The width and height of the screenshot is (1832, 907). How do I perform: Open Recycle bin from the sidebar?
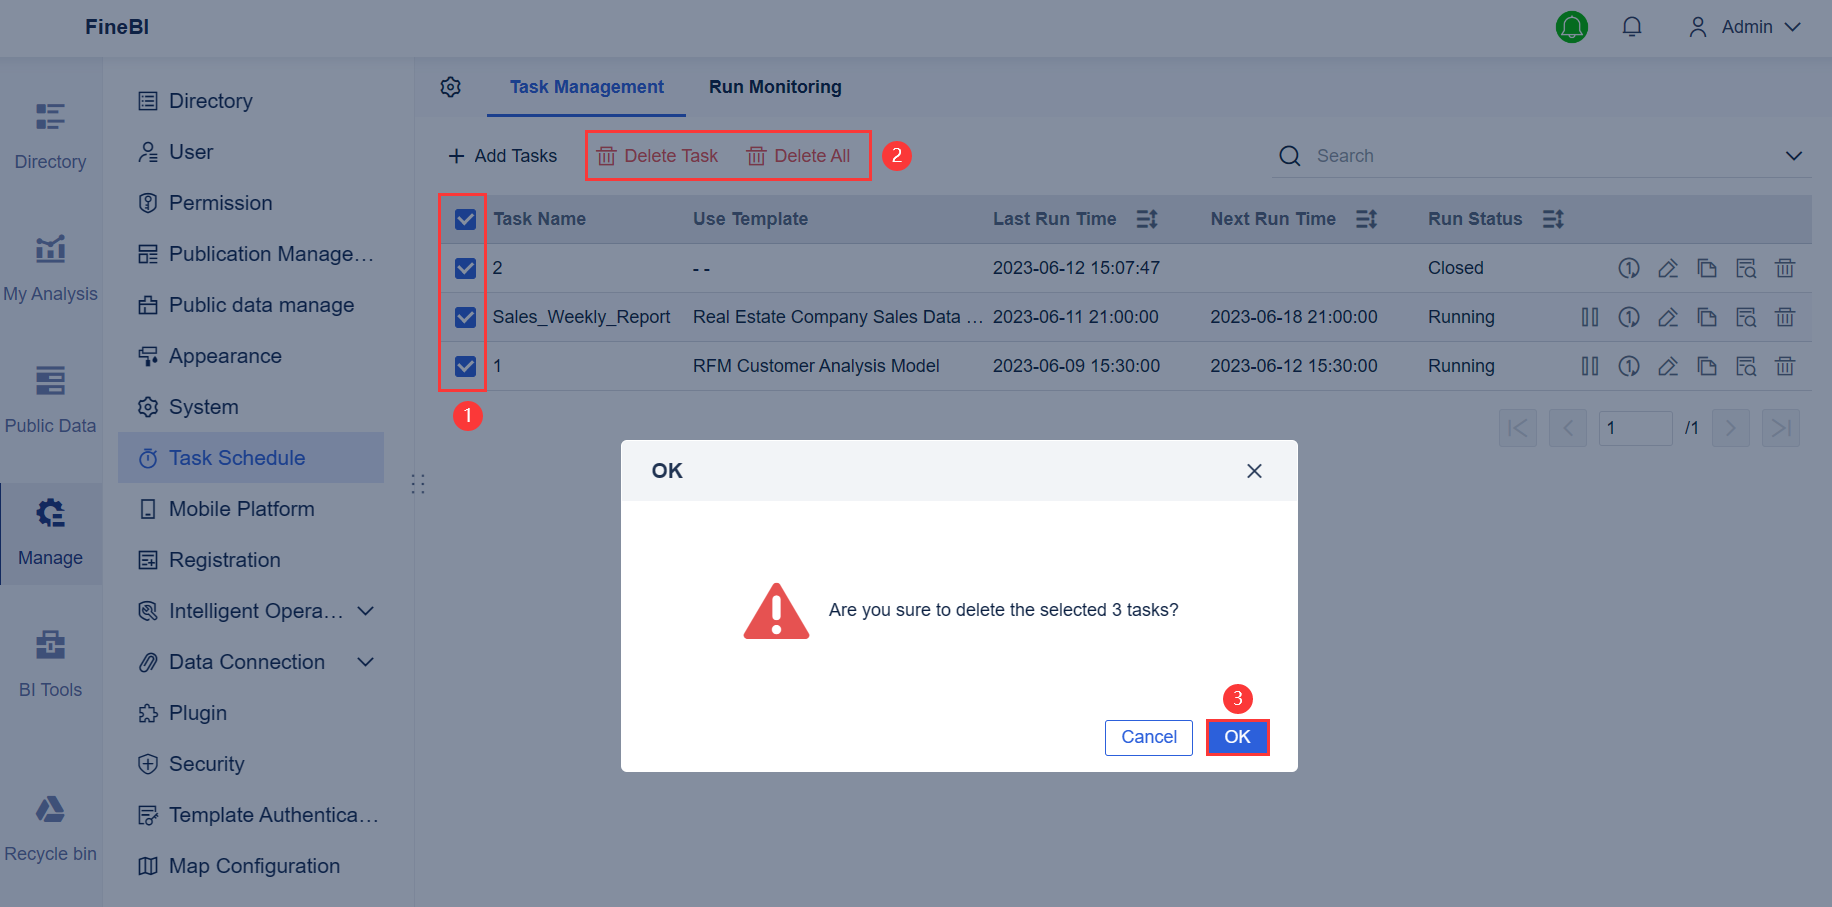pyautogui.click(x=50, y=826)
